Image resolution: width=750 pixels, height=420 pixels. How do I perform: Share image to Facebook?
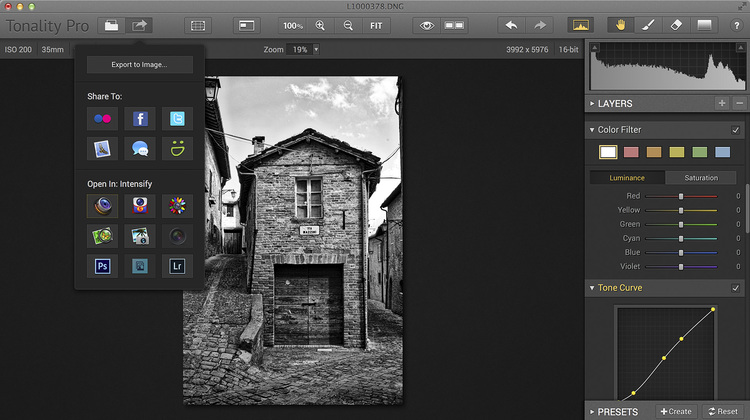click(x=140, y=119)
